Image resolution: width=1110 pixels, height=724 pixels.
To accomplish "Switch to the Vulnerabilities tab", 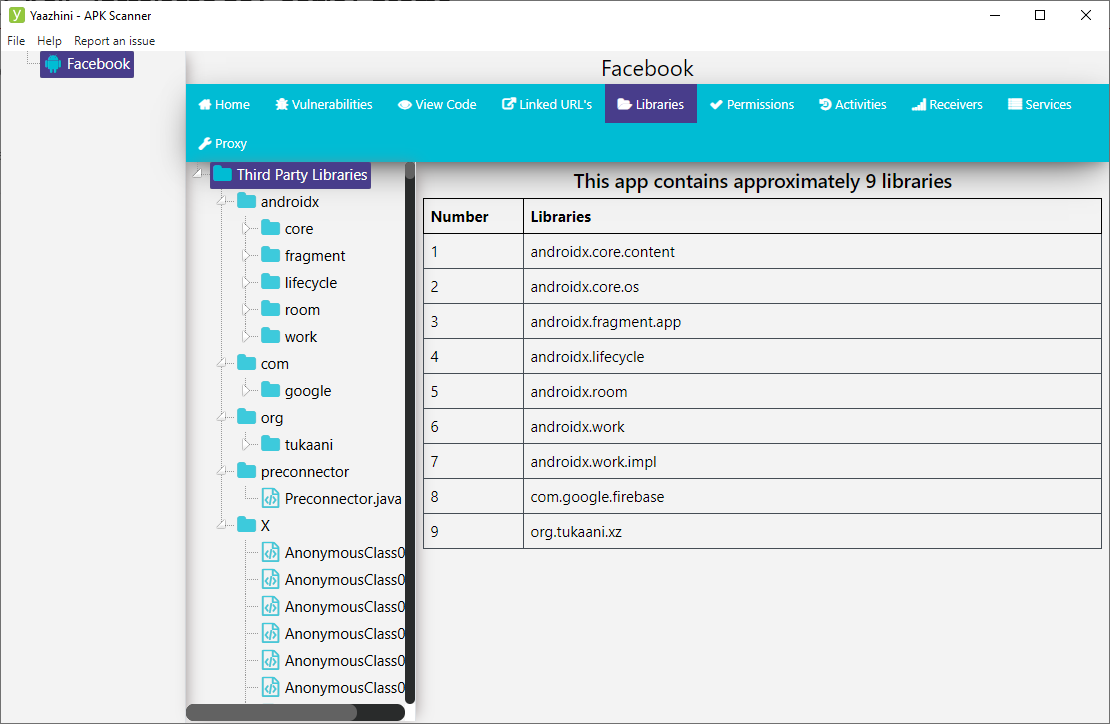I will (x=324, y=104).
